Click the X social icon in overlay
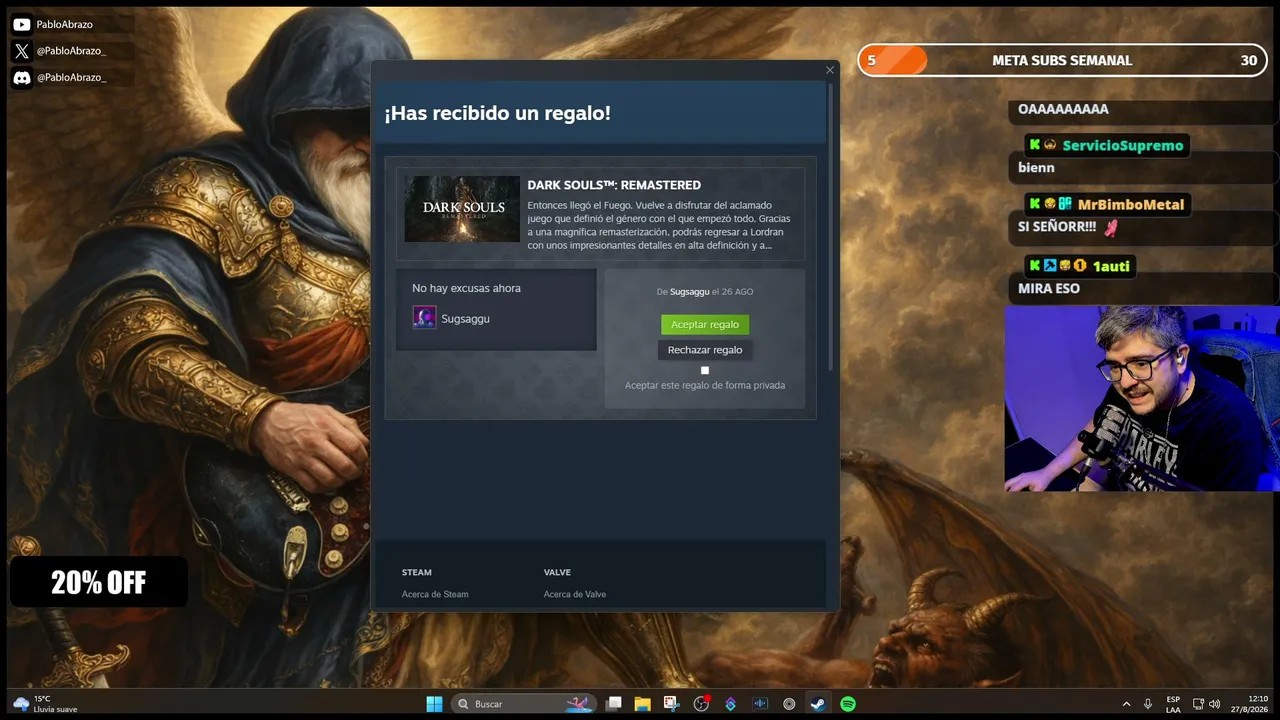The height and width of the screenshot is (720, 1280). tap(22, 51)
